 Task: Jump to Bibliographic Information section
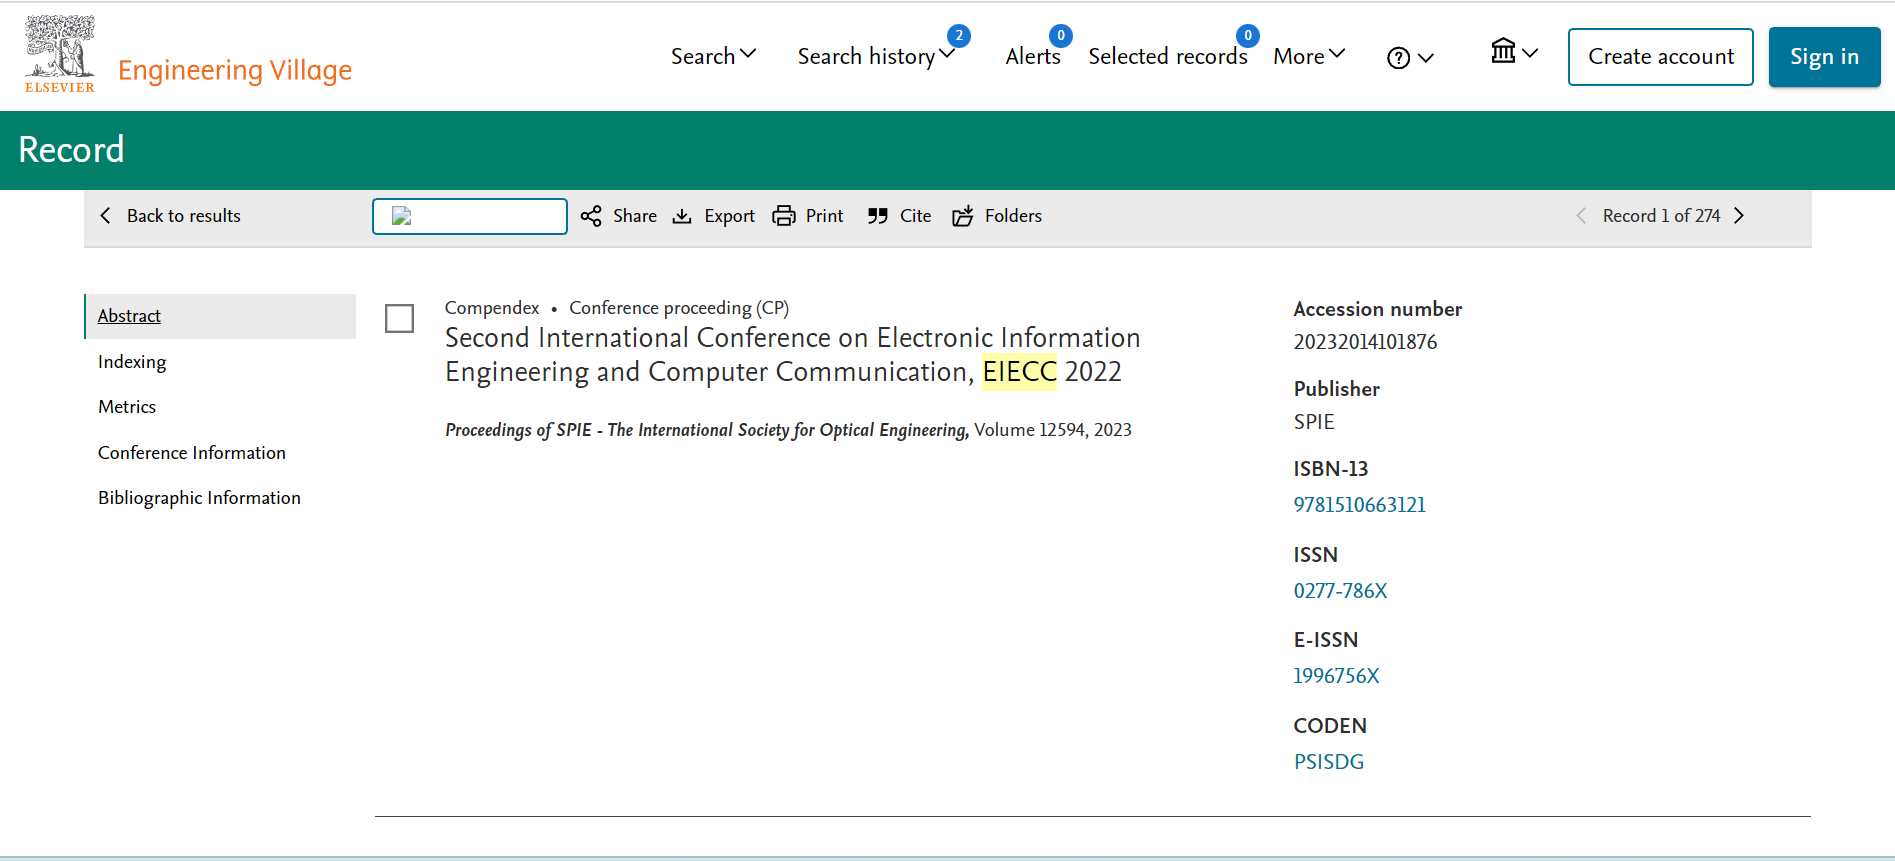(199, 498)
